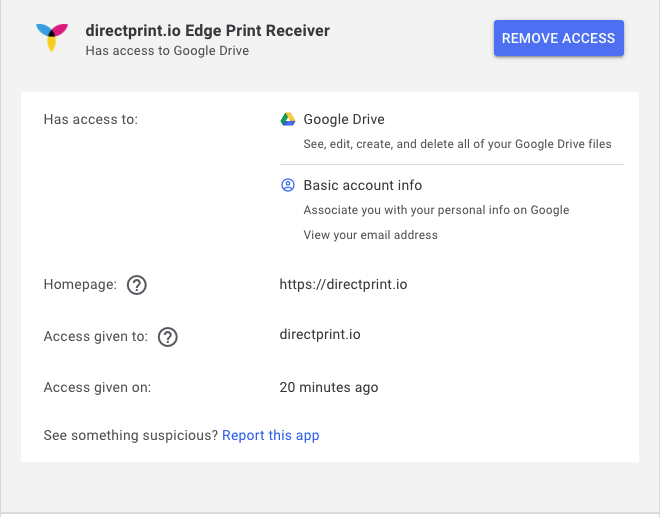Click the Associate you with personal info text
Image resolution: width=662 pixels, height=517 pixels.
pos(436,210)
